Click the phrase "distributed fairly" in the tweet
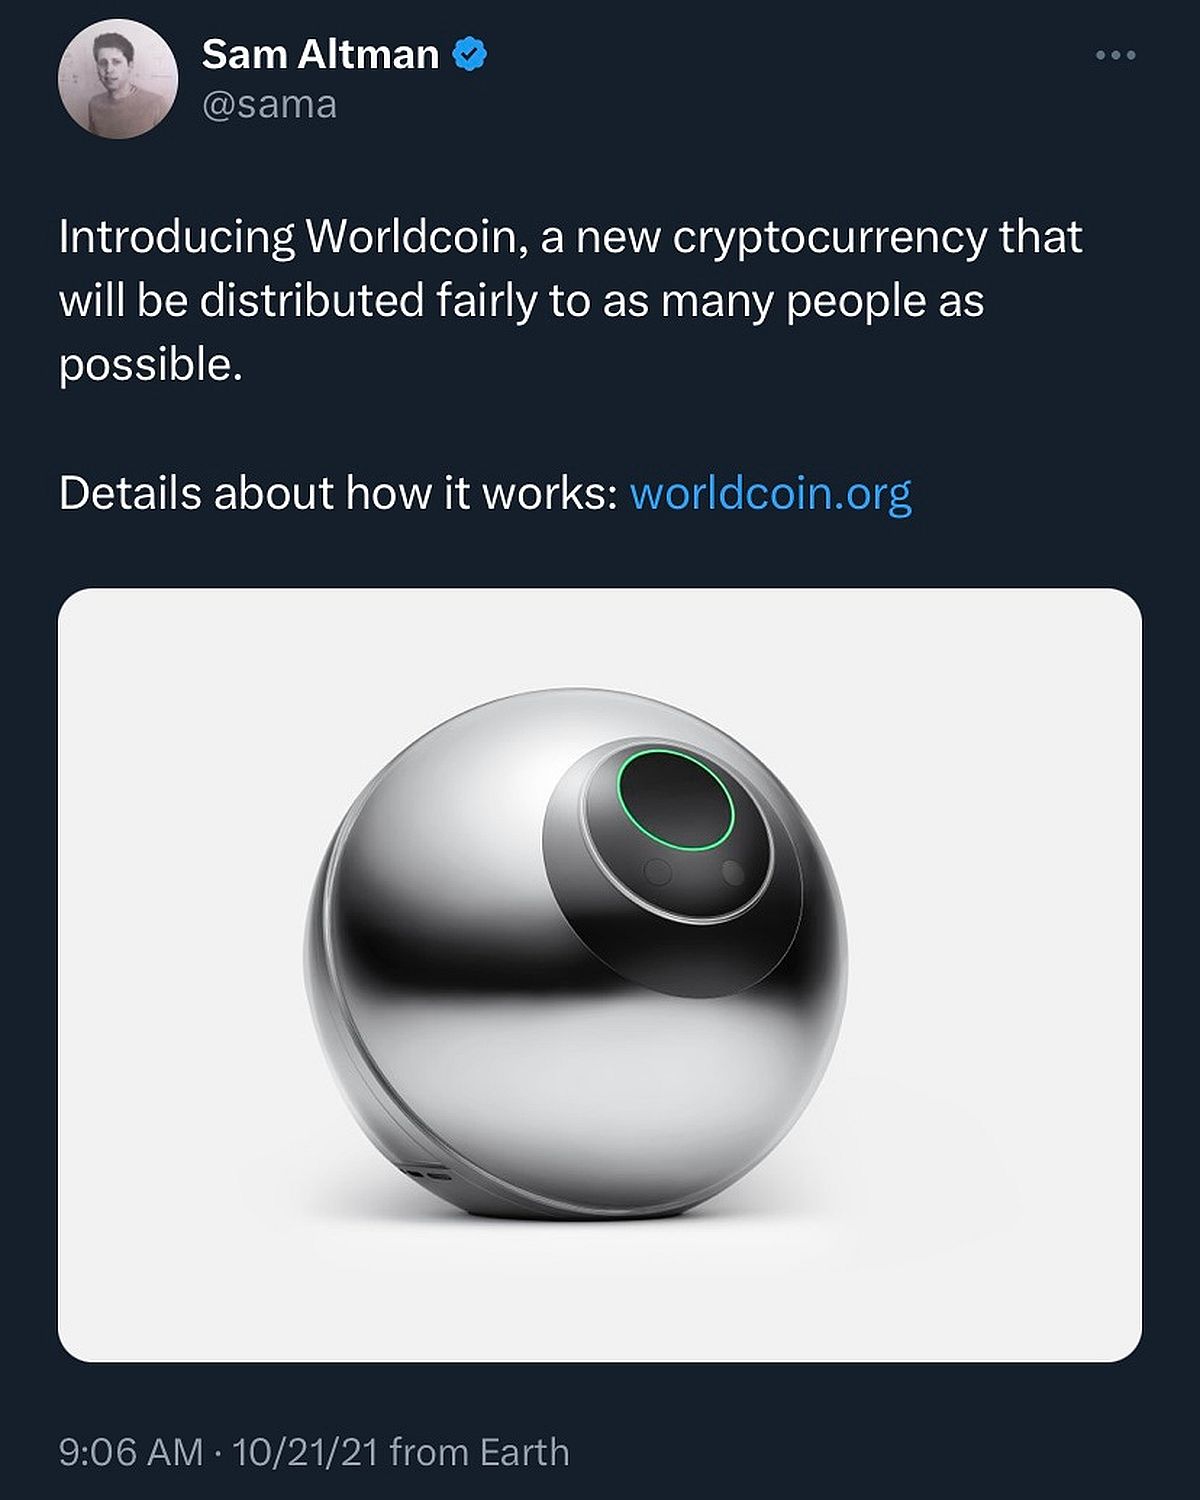1200x1500 pixels. pyautogui.click(x=368, y=302)
